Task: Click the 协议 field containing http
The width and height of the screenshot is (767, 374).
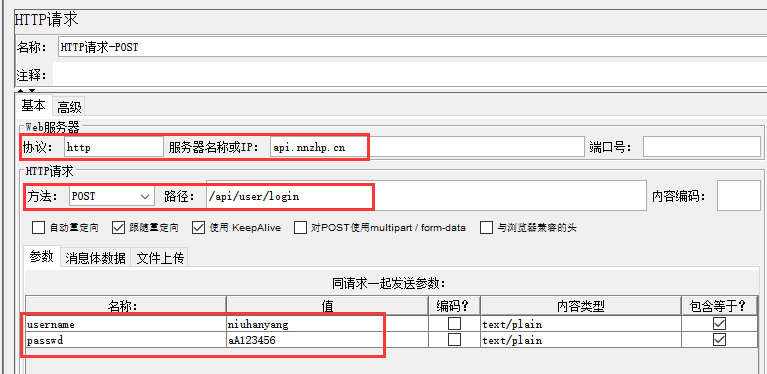Action: pos(114,147)
